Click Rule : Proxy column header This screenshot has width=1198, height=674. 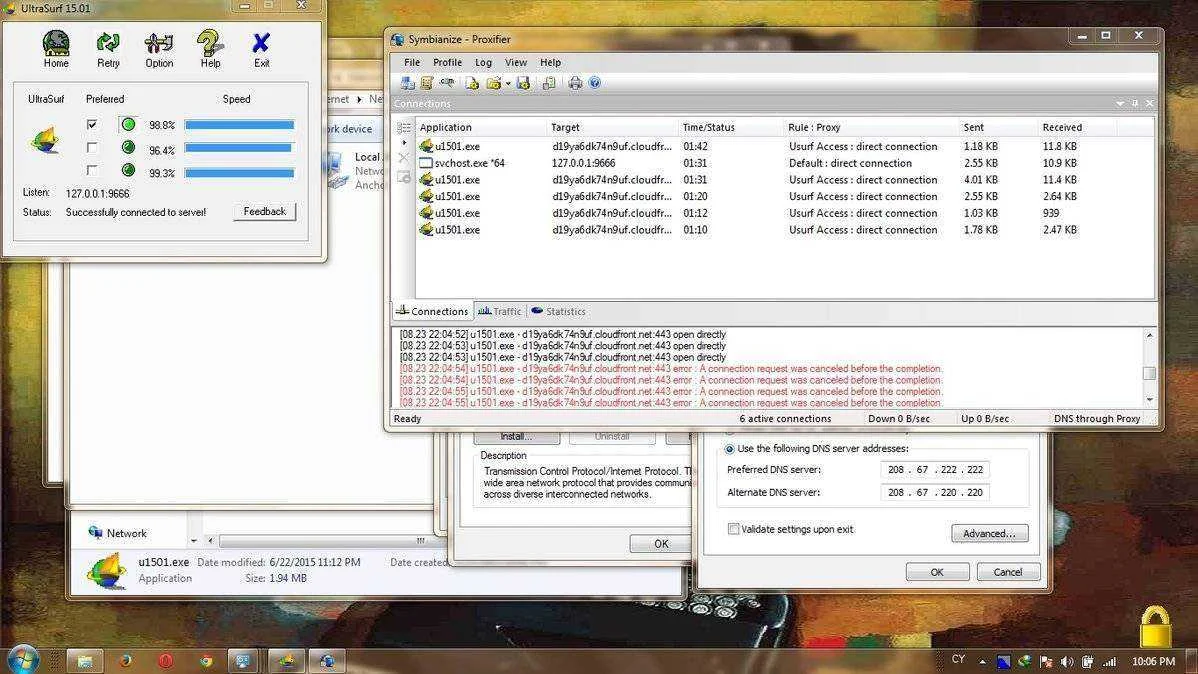coord(871,128)
